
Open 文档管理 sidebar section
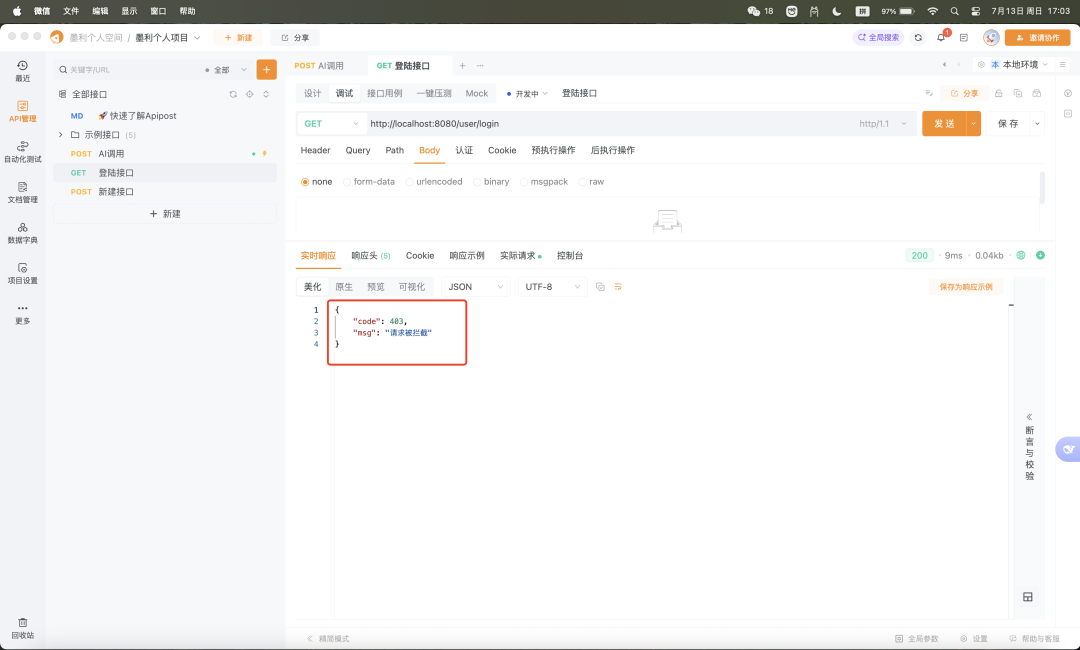point(23,192)
